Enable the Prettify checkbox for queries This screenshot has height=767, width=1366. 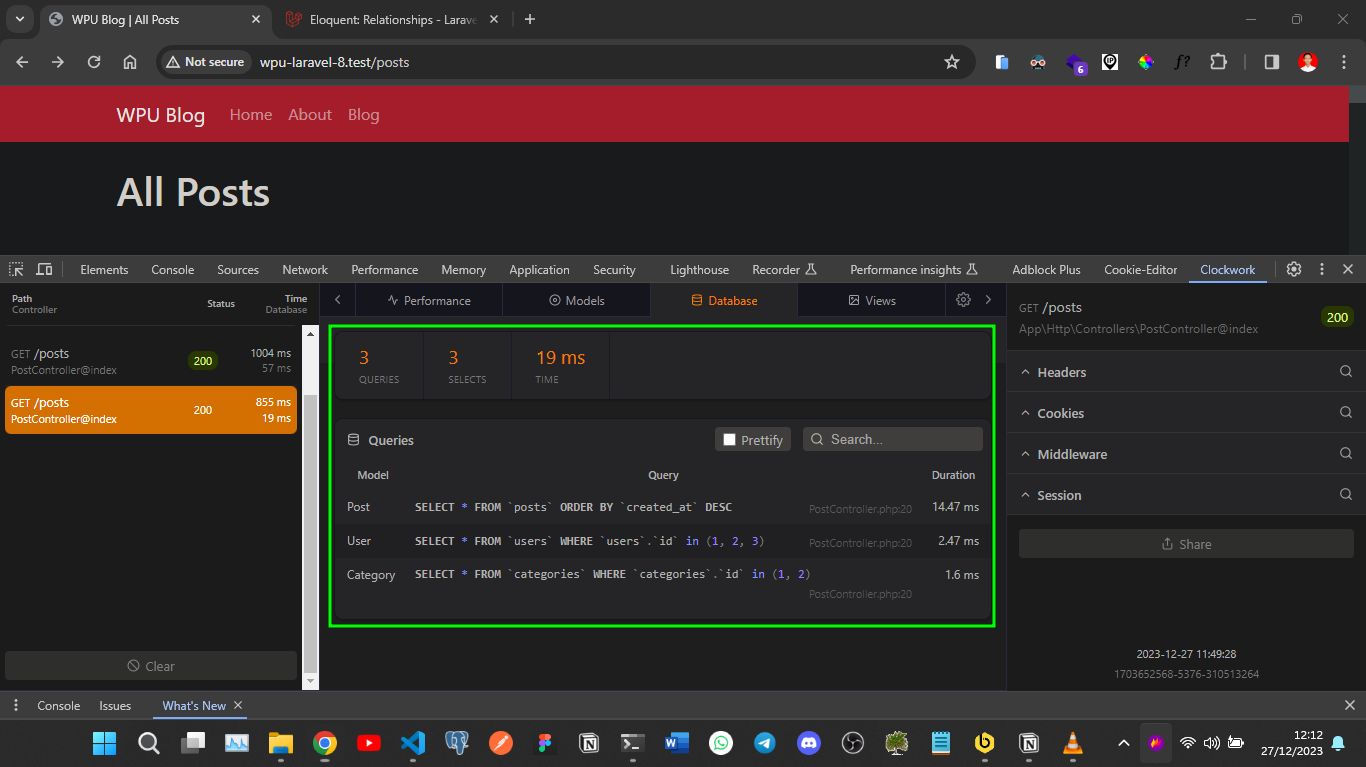point(728,438)
